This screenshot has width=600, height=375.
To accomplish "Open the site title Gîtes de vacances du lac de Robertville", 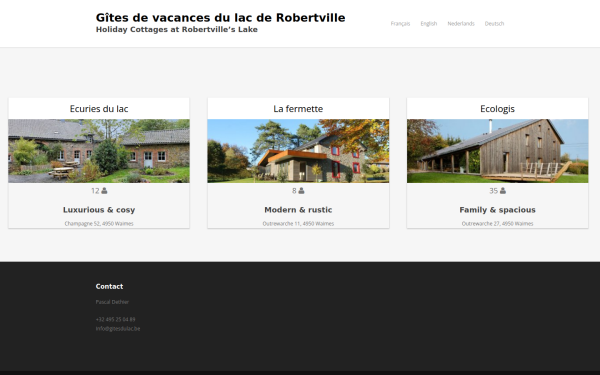I will [x=220, y=18].
